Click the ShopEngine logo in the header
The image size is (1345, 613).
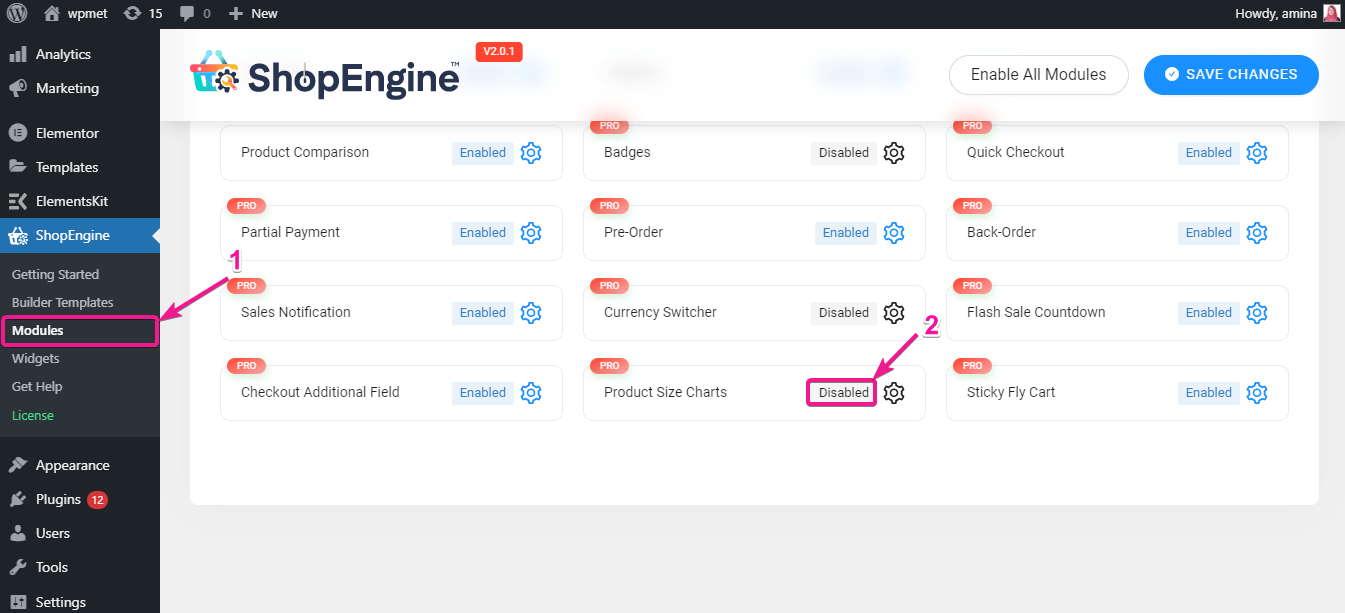tap(325, 75)
